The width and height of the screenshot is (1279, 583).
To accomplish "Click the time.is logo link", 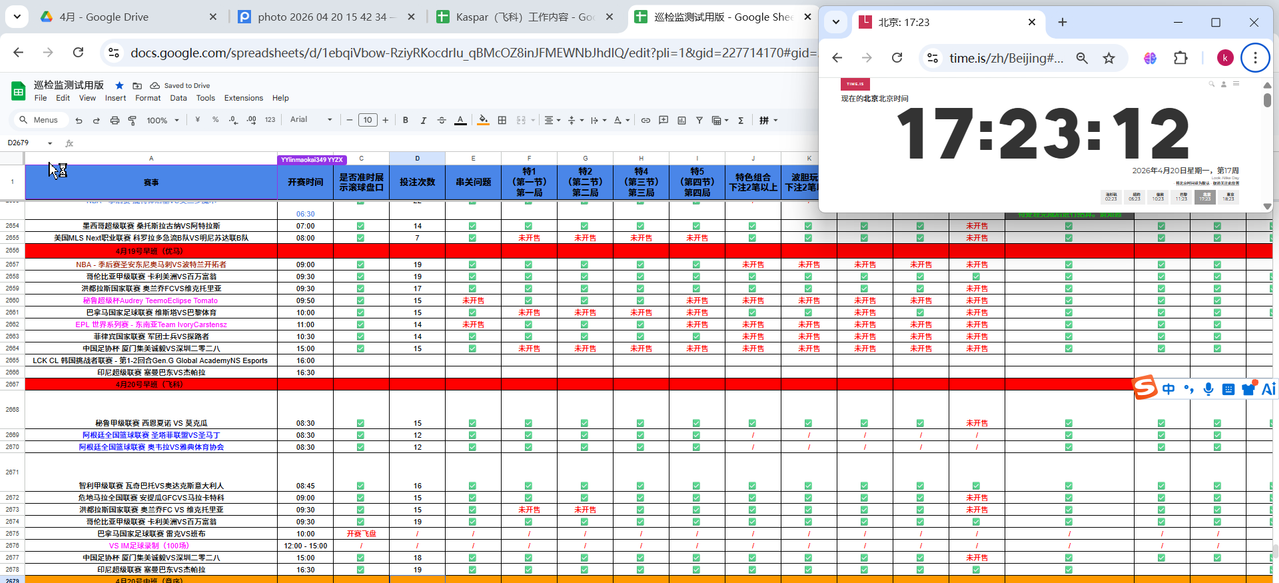I will click(x=855, y=85).
